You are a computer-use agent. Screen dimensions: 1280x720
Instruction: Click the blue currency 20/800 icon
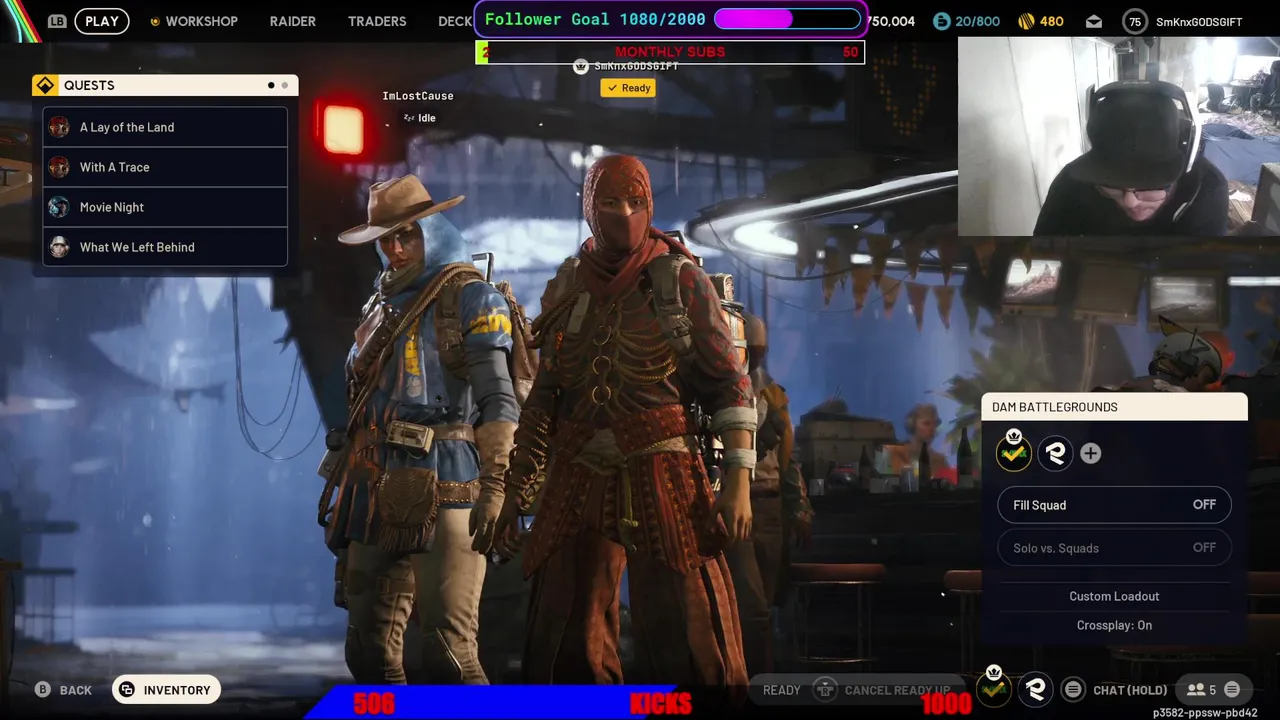[x=941, y=21]
